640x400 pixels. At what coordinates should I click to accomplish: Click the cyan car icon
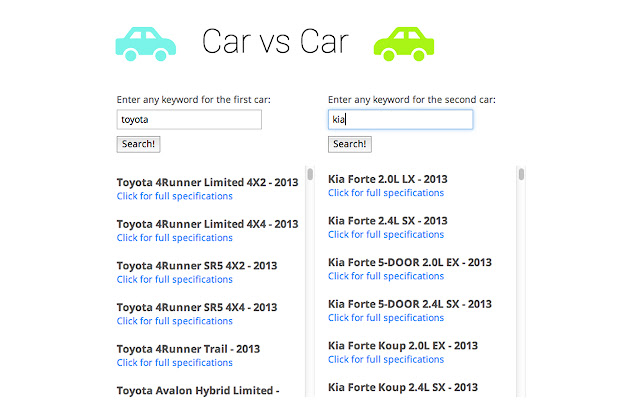point(146,44)
